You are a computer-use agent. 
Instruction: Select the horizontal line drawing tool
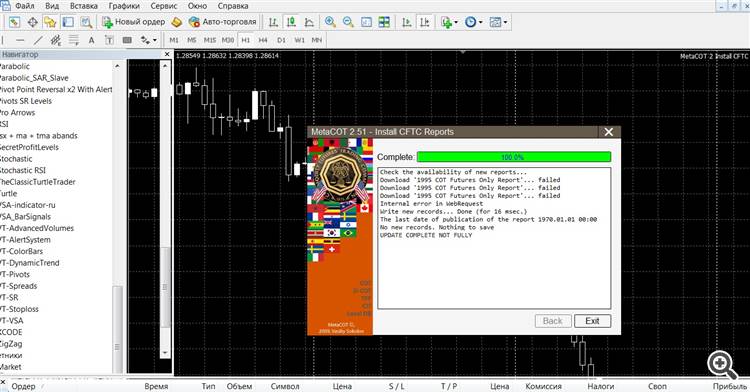(20, 40)
